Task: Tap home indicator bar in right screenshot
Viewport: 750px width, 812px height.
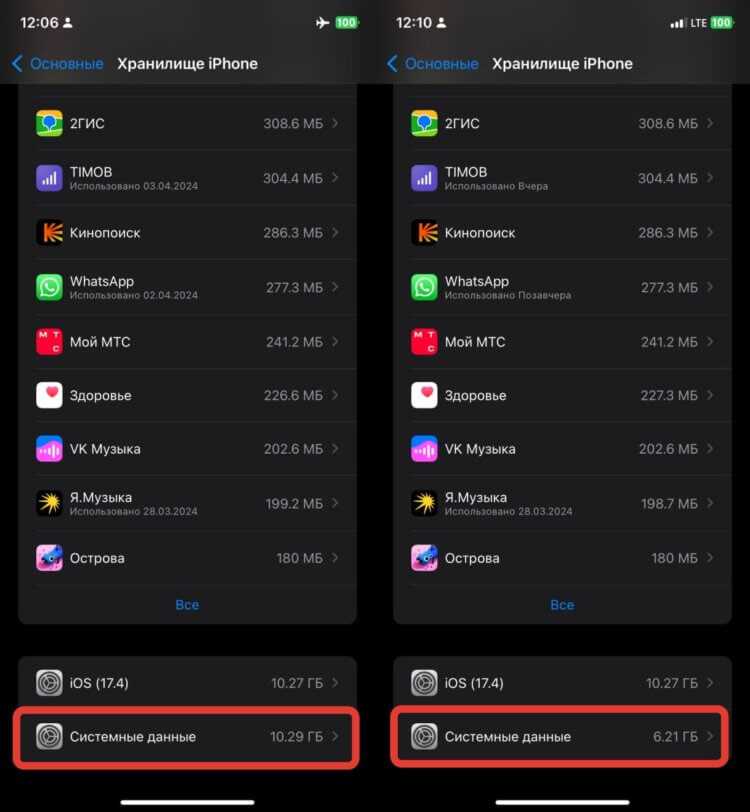Action: pyautogui.click(x=562, y=802)
